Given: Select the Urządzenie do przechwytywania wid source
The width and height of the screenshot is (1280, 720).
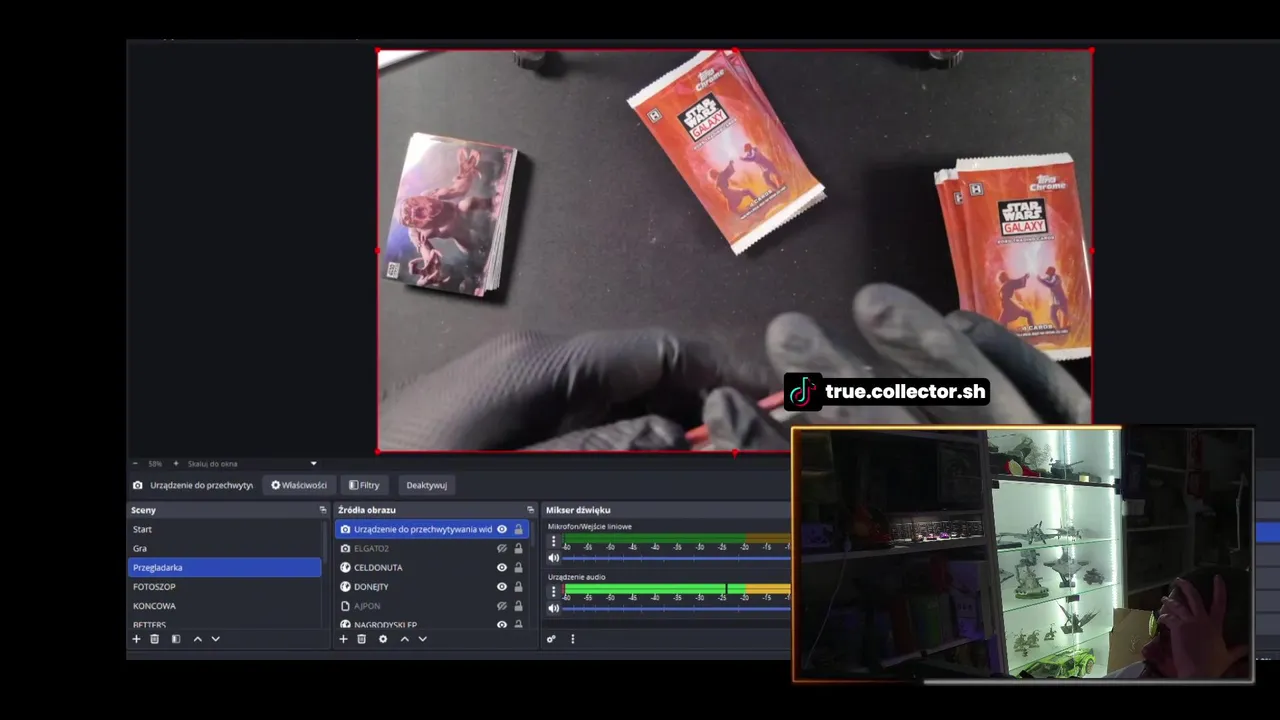Looking at the screenshot, I should pos(432,529).
